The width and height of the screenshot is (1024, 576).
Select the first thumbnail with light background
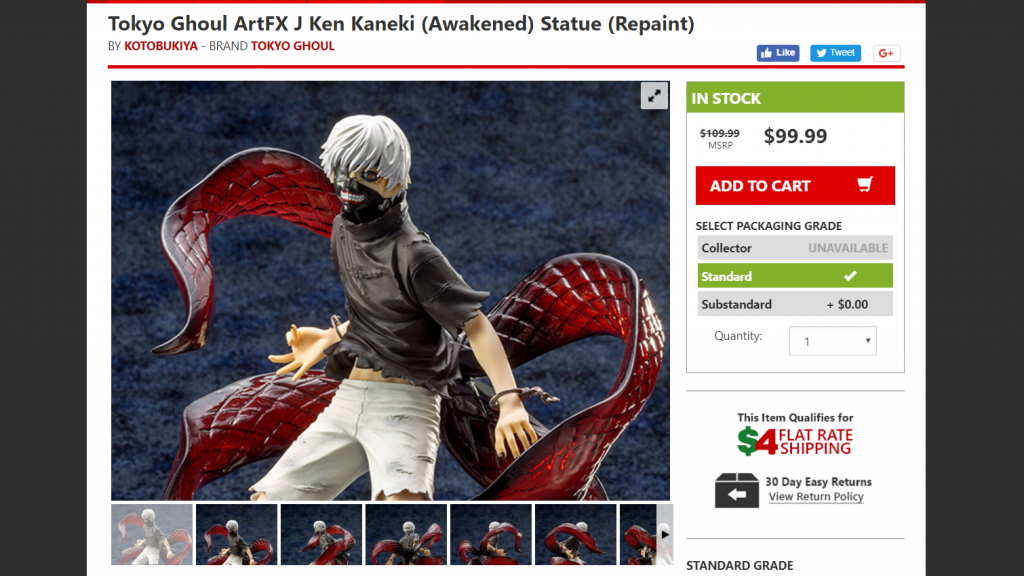[152, 534]
